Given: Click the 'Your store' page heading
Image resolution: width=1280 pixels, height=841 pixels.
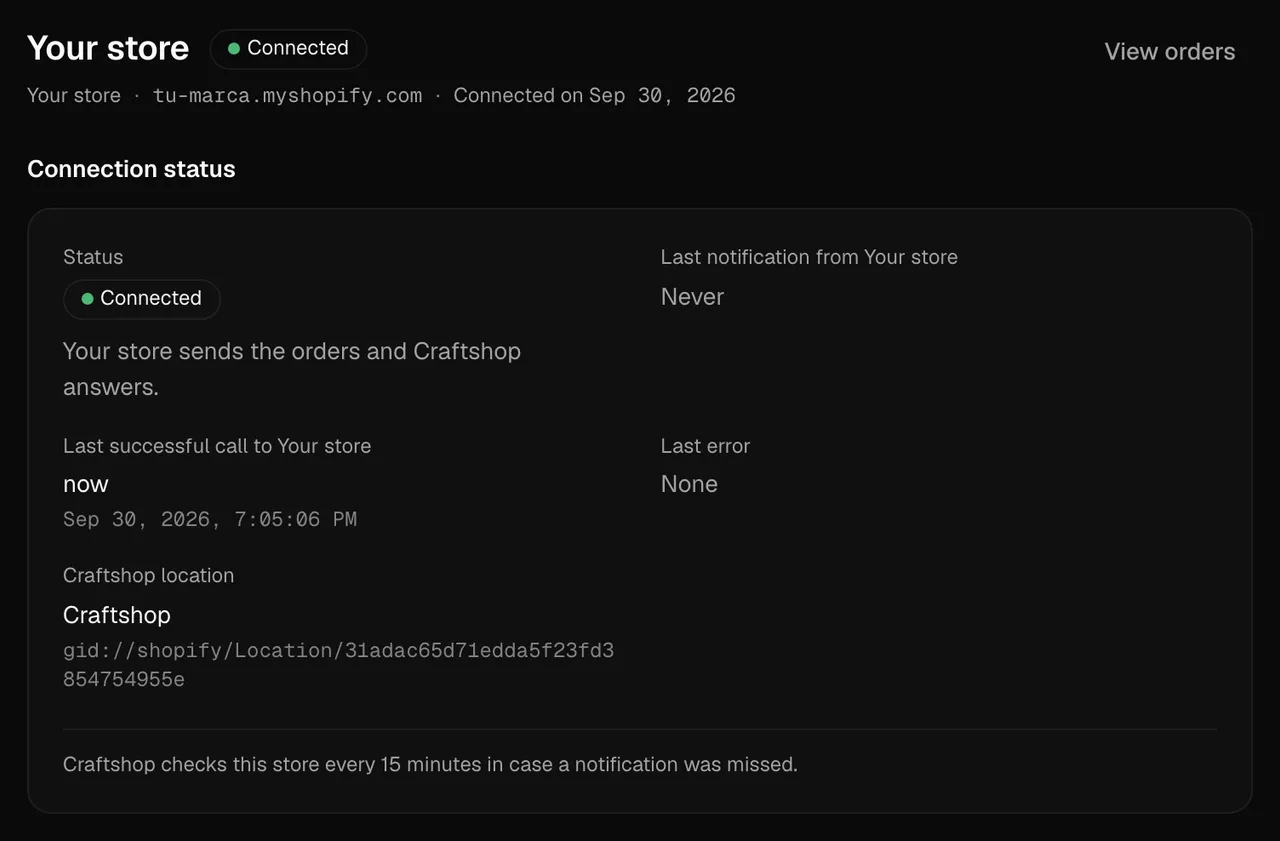Looking at the screenshot, I should tap(108, 48).
